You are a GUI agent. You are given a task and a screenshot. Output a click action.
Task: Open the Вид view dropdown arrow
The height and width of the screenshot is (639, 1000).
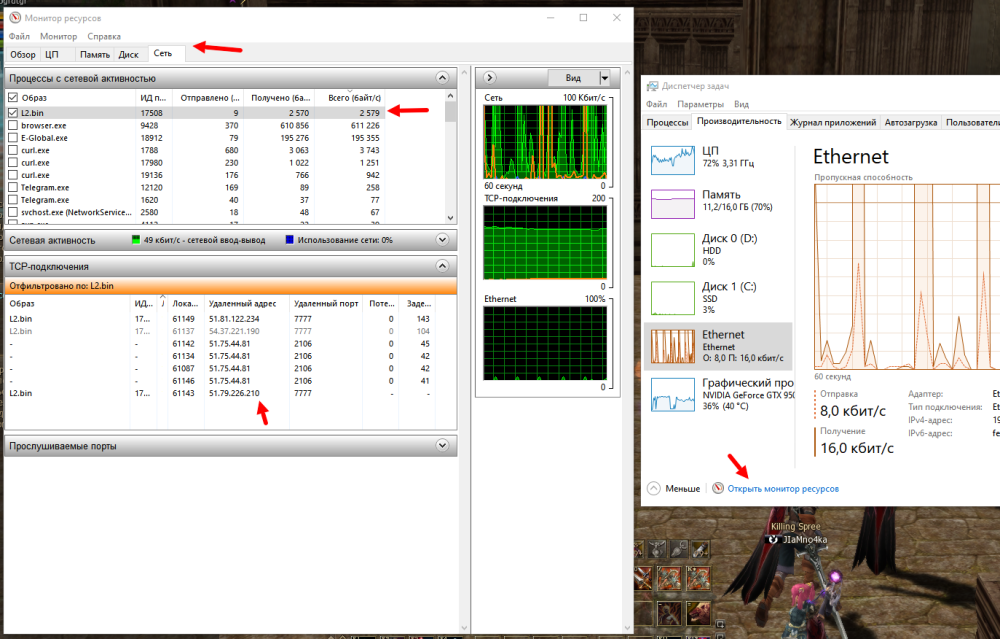pos(604,78)
